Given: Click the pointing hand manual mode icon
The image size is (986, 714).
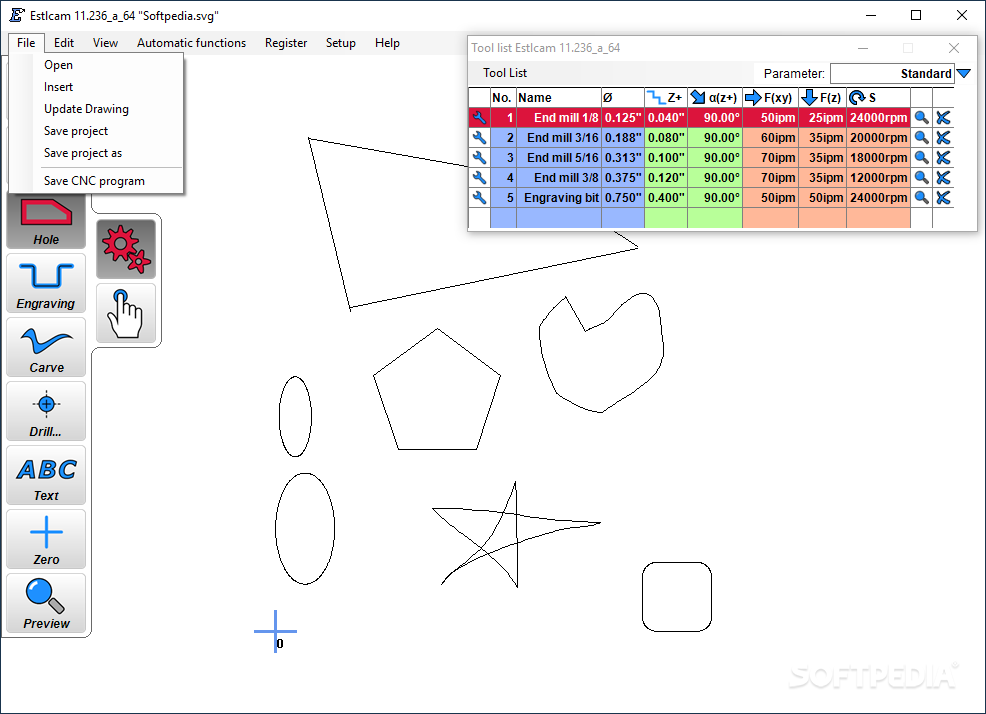Looking at the screenshot, I should tap(126, 313).
